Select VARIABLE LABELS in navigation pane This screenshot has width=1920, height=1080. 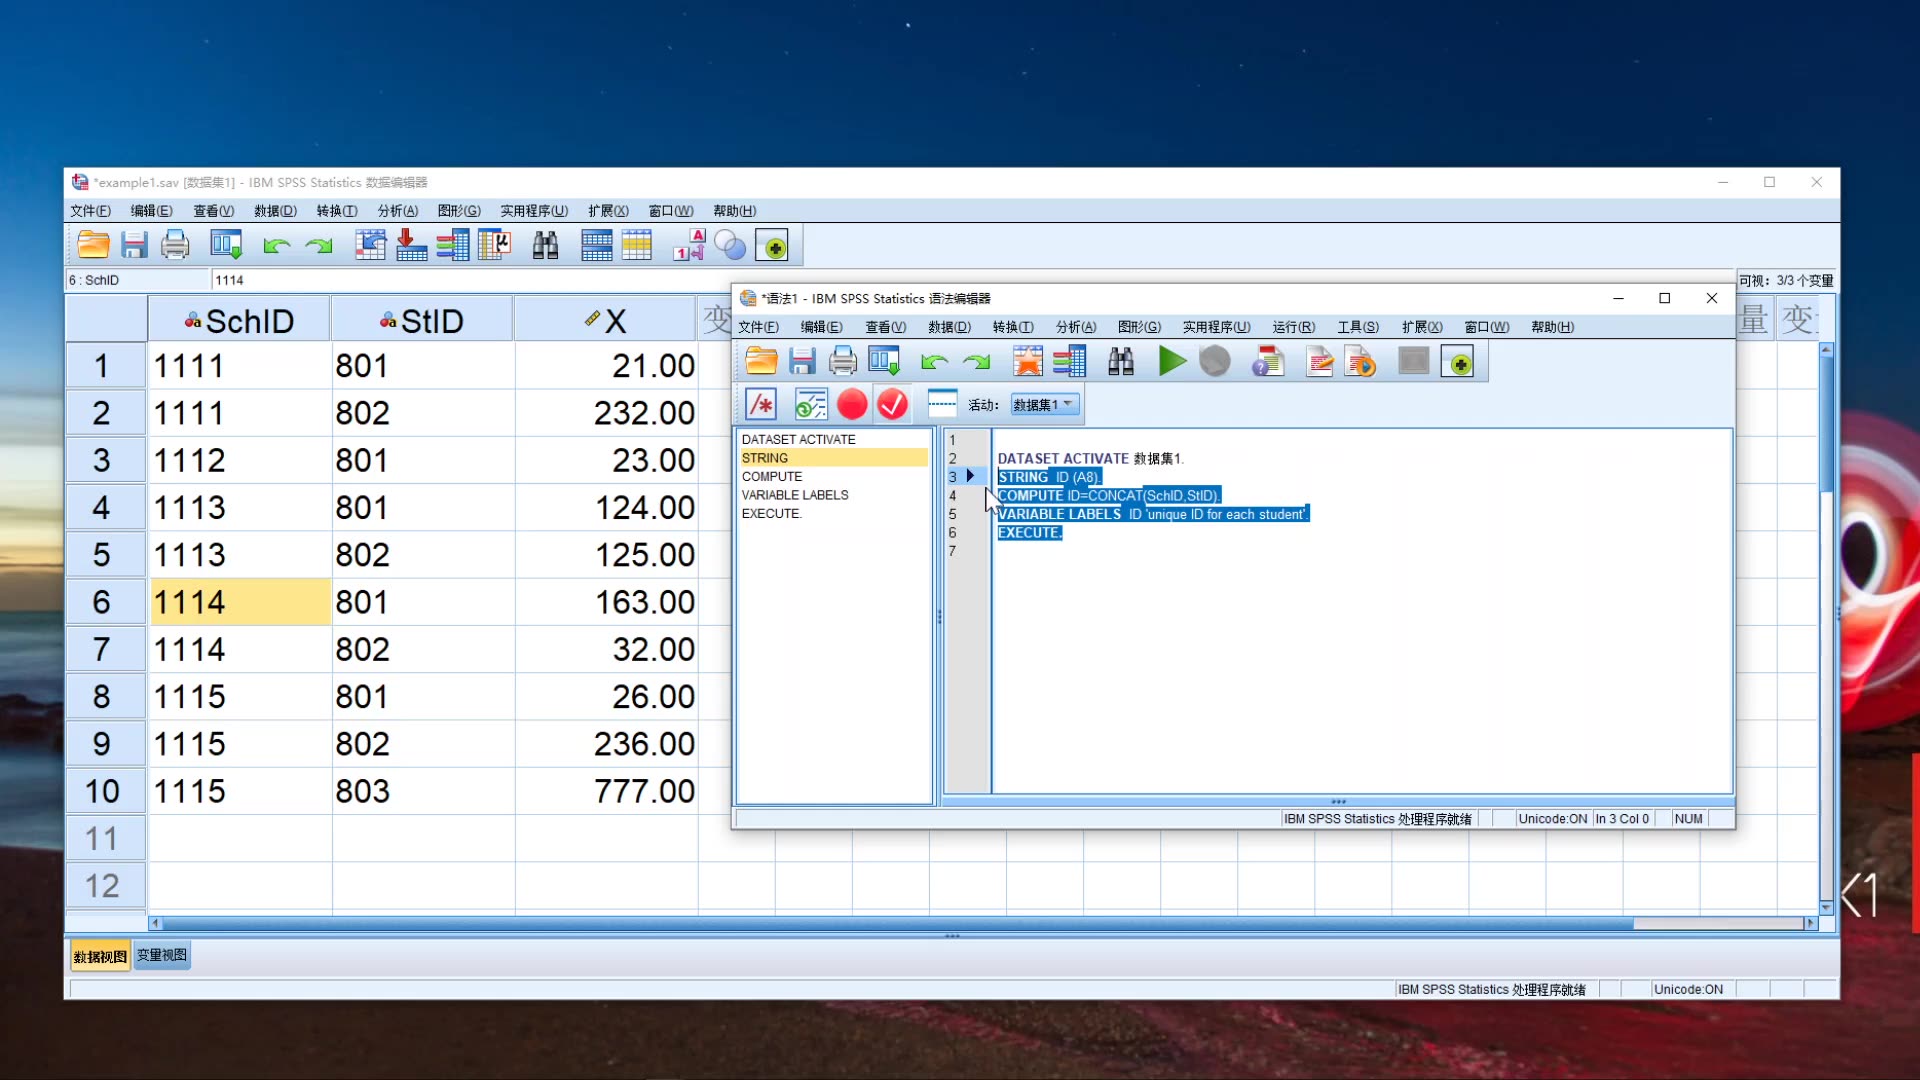[x=795, y=495]
